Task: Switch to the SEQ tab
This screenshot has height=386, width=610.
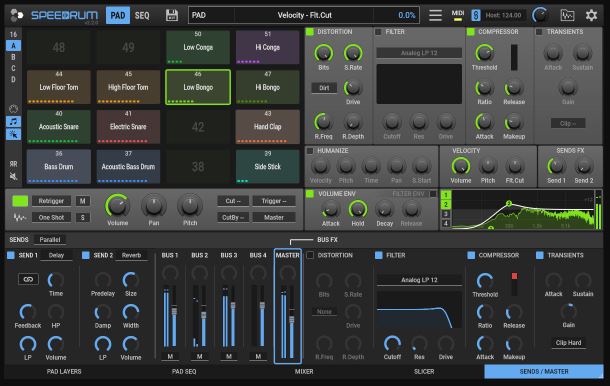Action: click(x=142, y=15)
